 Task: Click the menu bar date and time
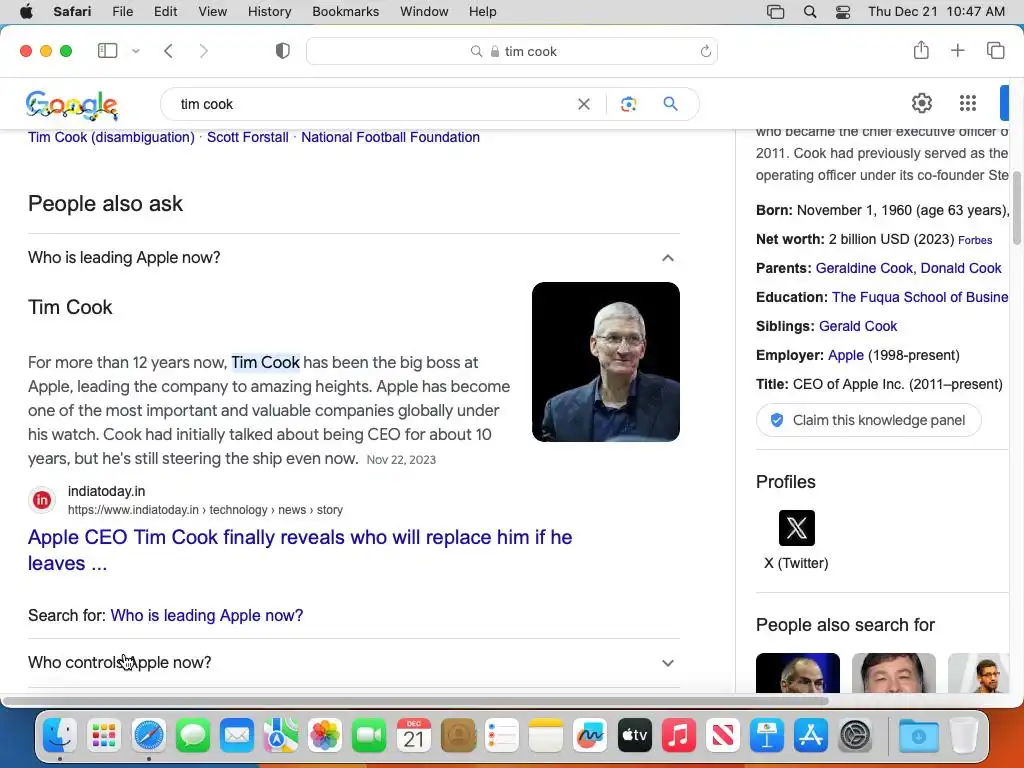click(x=936, y=12)
